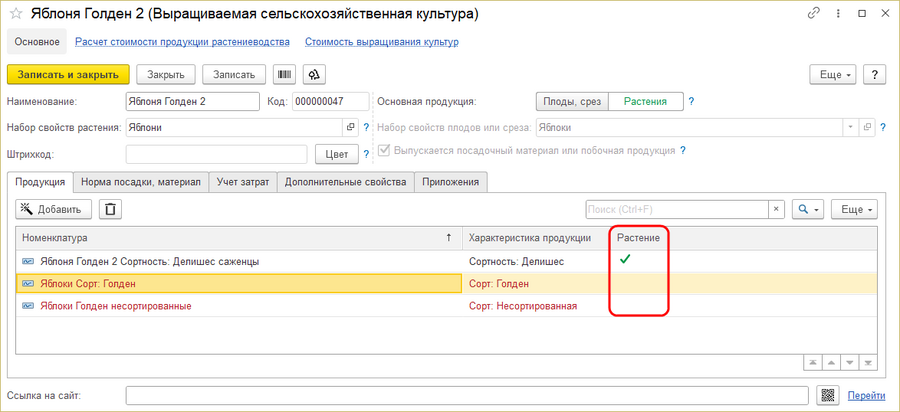The image size is (900, 412).
Task: Select Растения as main product
Action: 646,102
